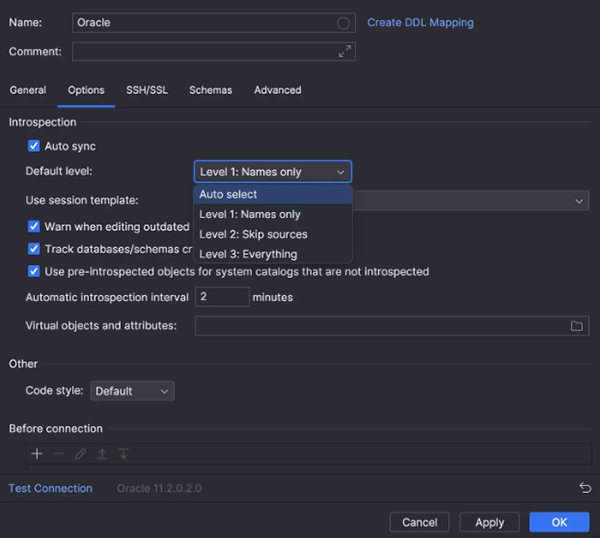This screenshot has height=538, width=600.
Task: Go to the Advanced tab
Action: pyautogui.click(x=278, y=90)
